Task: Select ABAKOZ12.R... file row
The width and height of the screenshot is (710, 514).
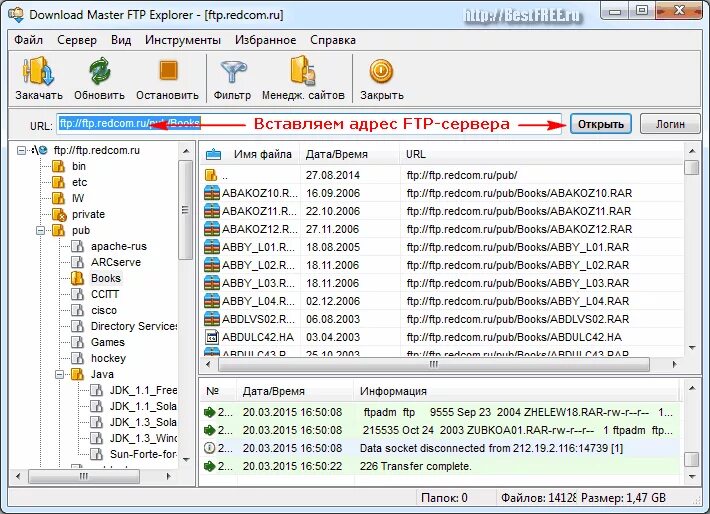Action: pos(441,229)
